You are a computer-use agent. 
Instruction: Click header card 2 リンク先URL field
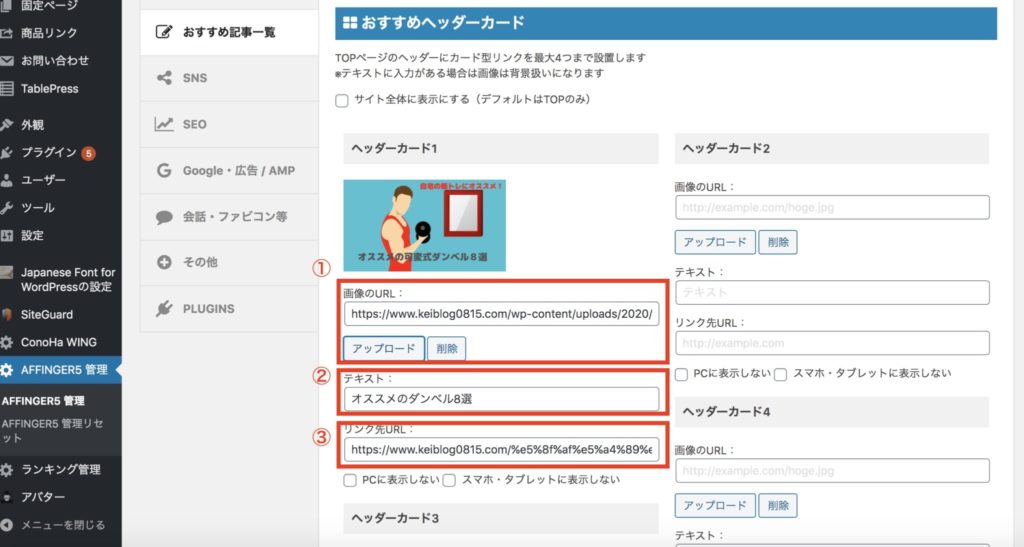coord(833,343)
